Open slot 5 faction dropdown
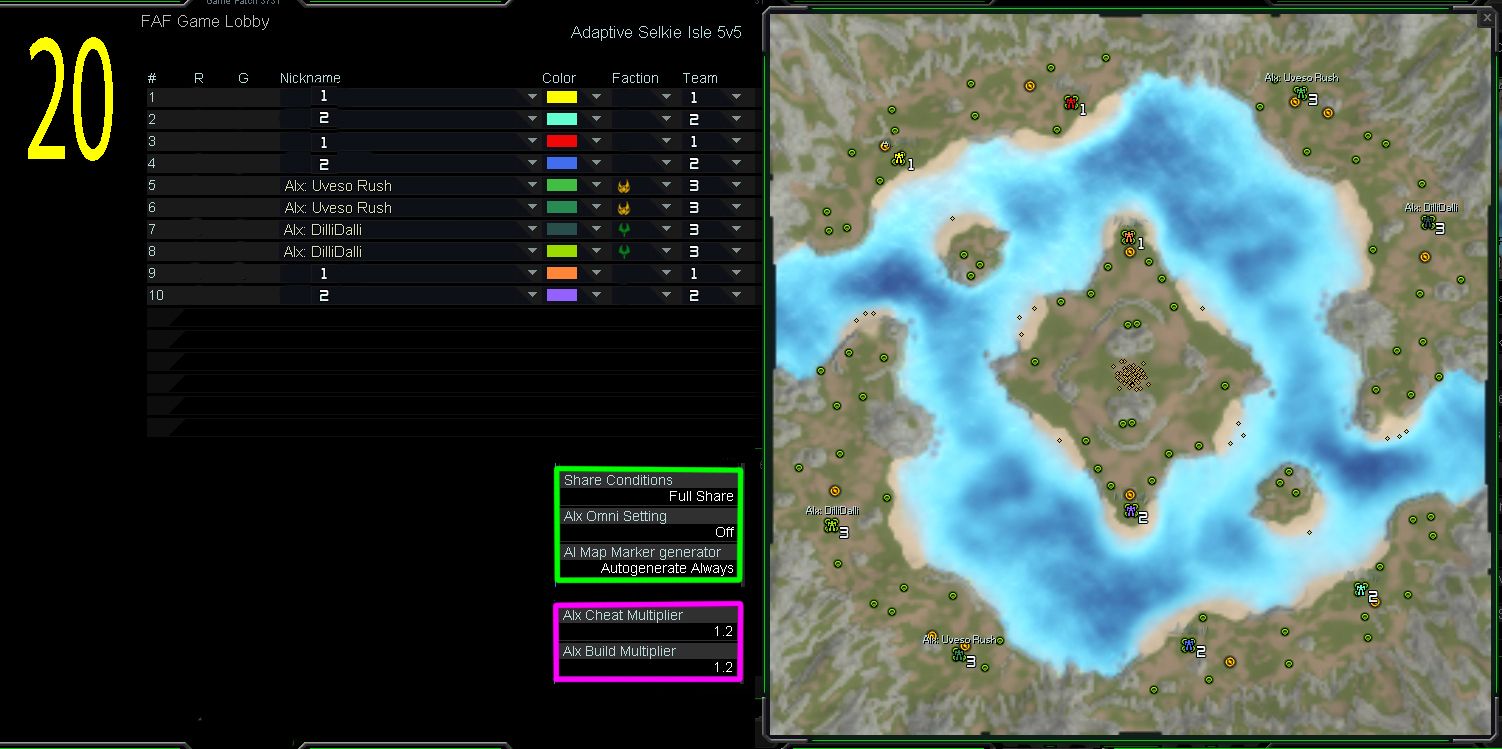Screen dimensions: 1502x749 666,186
